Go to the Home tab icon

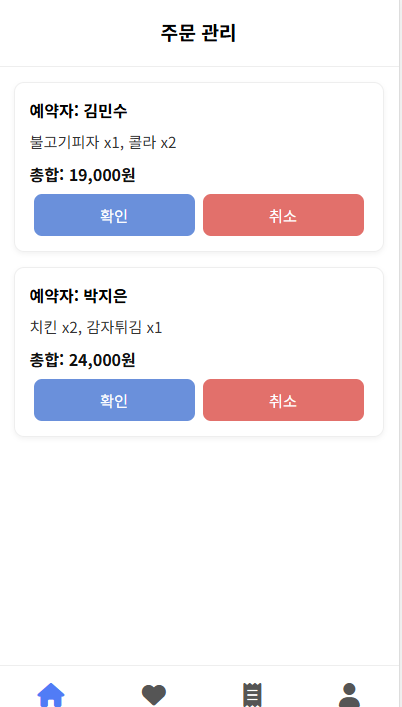coord(51,695)
